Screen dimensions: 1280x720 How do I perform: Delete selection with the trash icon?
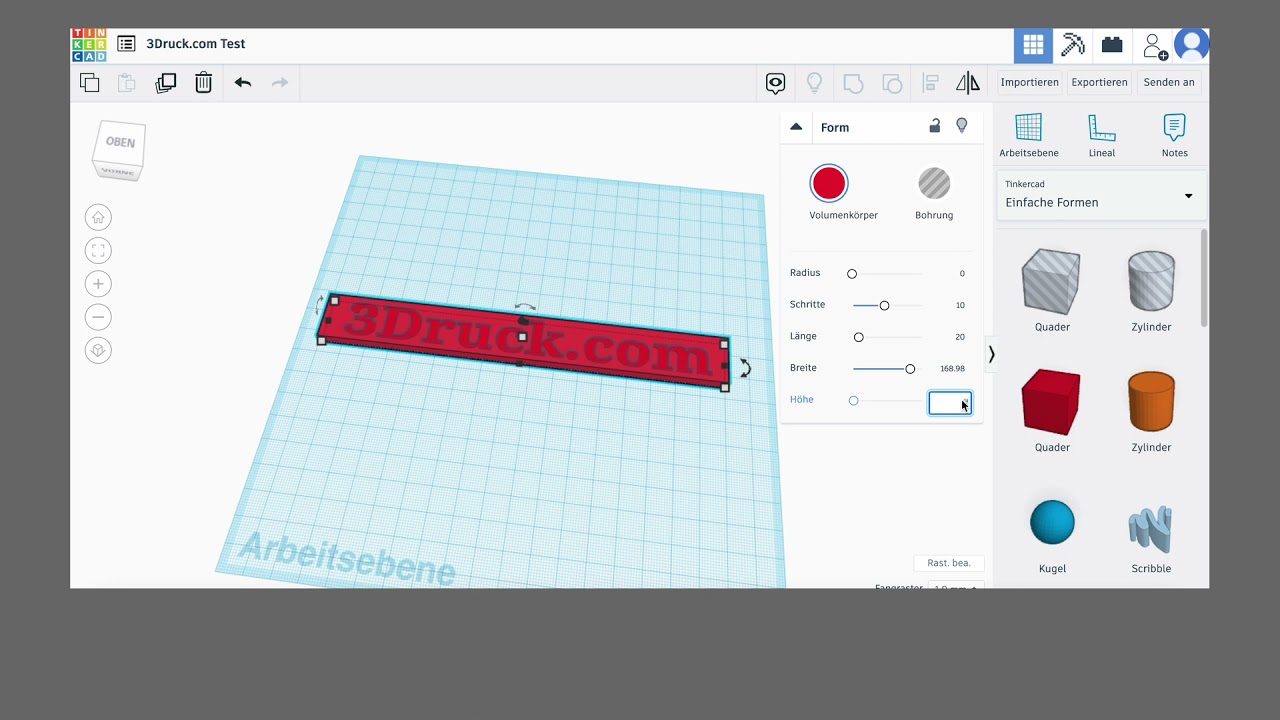pos(203,83)
